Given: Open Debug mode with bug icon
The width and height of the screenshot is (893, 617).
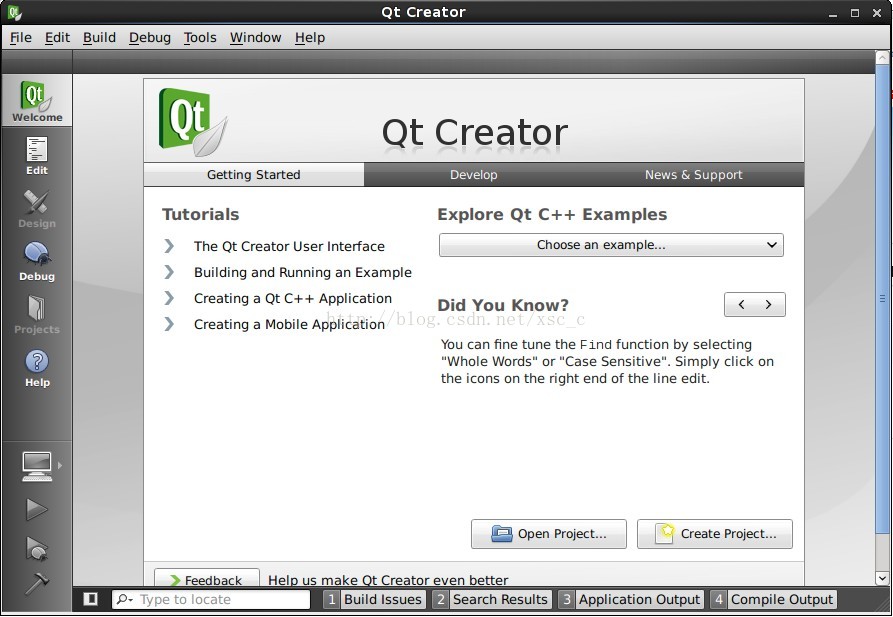Looking at the screenshot, I should pos(36,261).
